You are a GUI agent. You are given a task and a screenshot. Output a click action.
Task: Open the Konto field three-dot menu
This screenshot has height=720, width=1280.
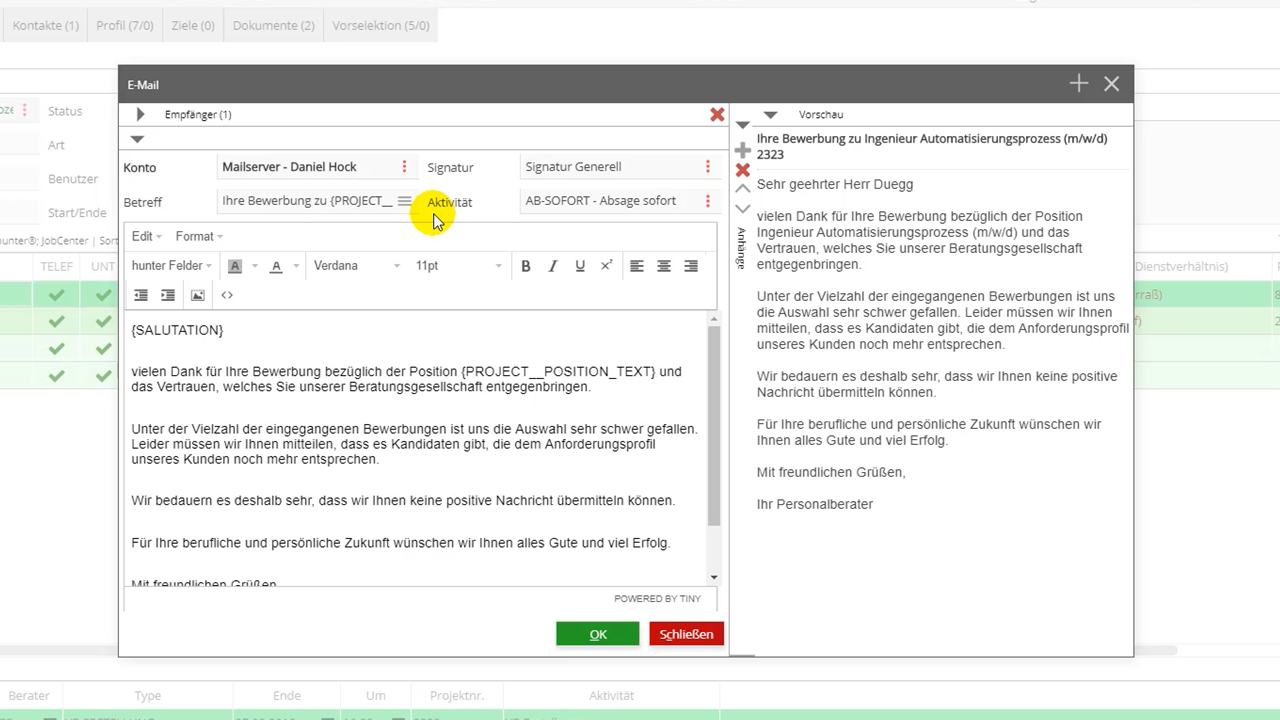(x=404, y=167)
